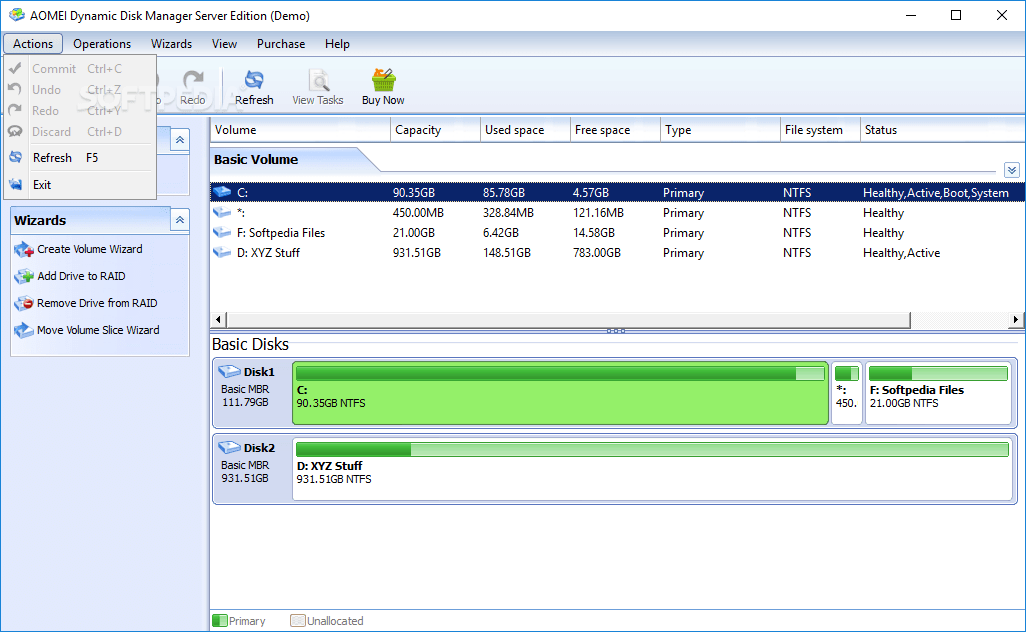Click the F: Softpedia Files volume icon

(x=222, y=232)
